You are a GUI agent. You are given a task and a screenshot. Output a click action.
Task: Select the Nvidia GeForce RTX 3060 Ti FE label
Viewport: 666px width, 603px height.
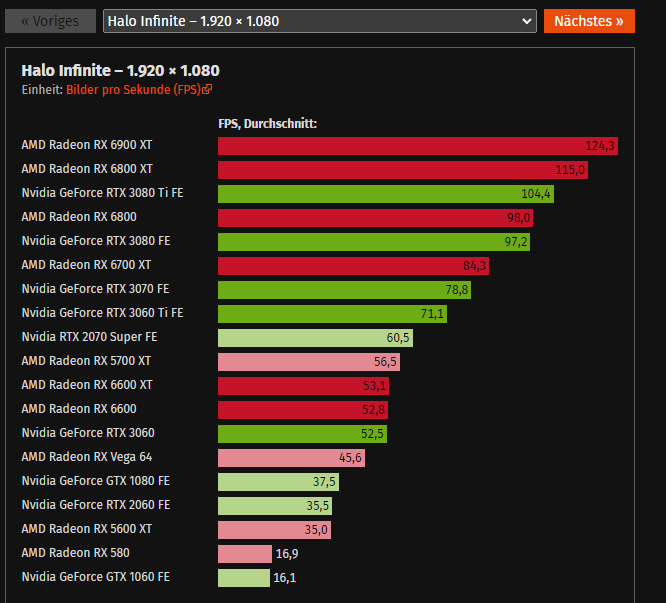pos(102,313)
